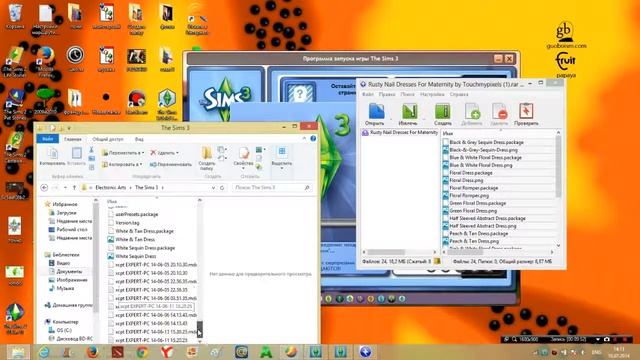This screenshot has width=640, height=360.
Task: Select Half Sleeved Abstract Dress.package in archiver
Action: [487, 218]
